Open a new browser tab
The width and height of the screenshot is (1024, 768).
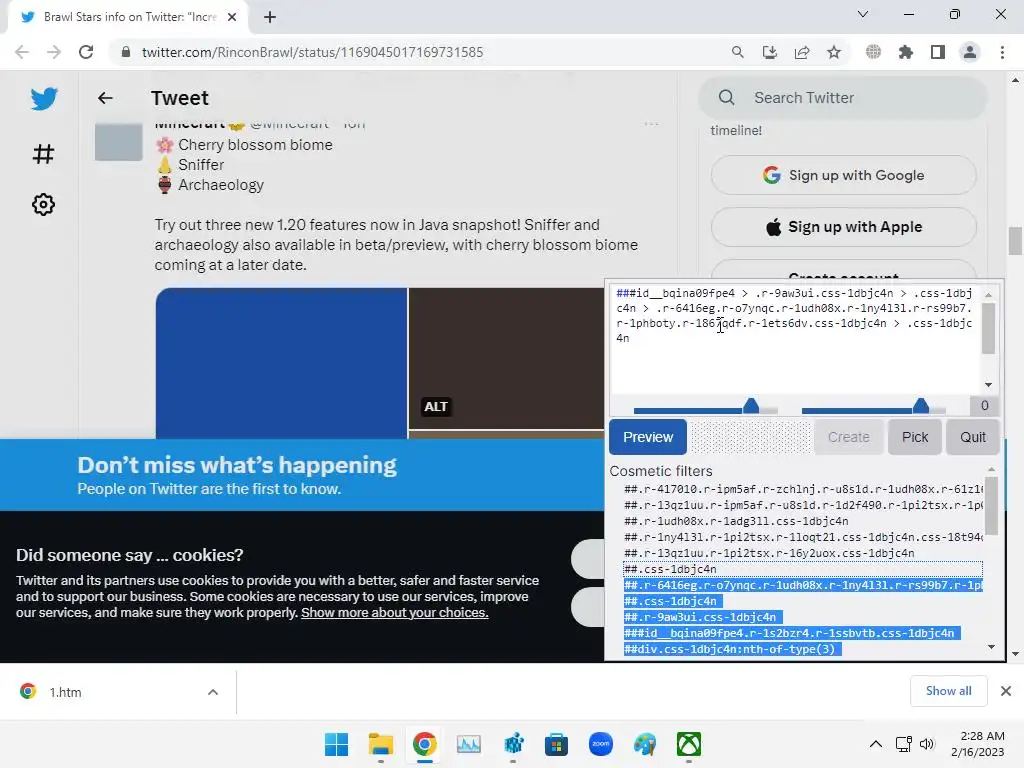pos(270,17)
